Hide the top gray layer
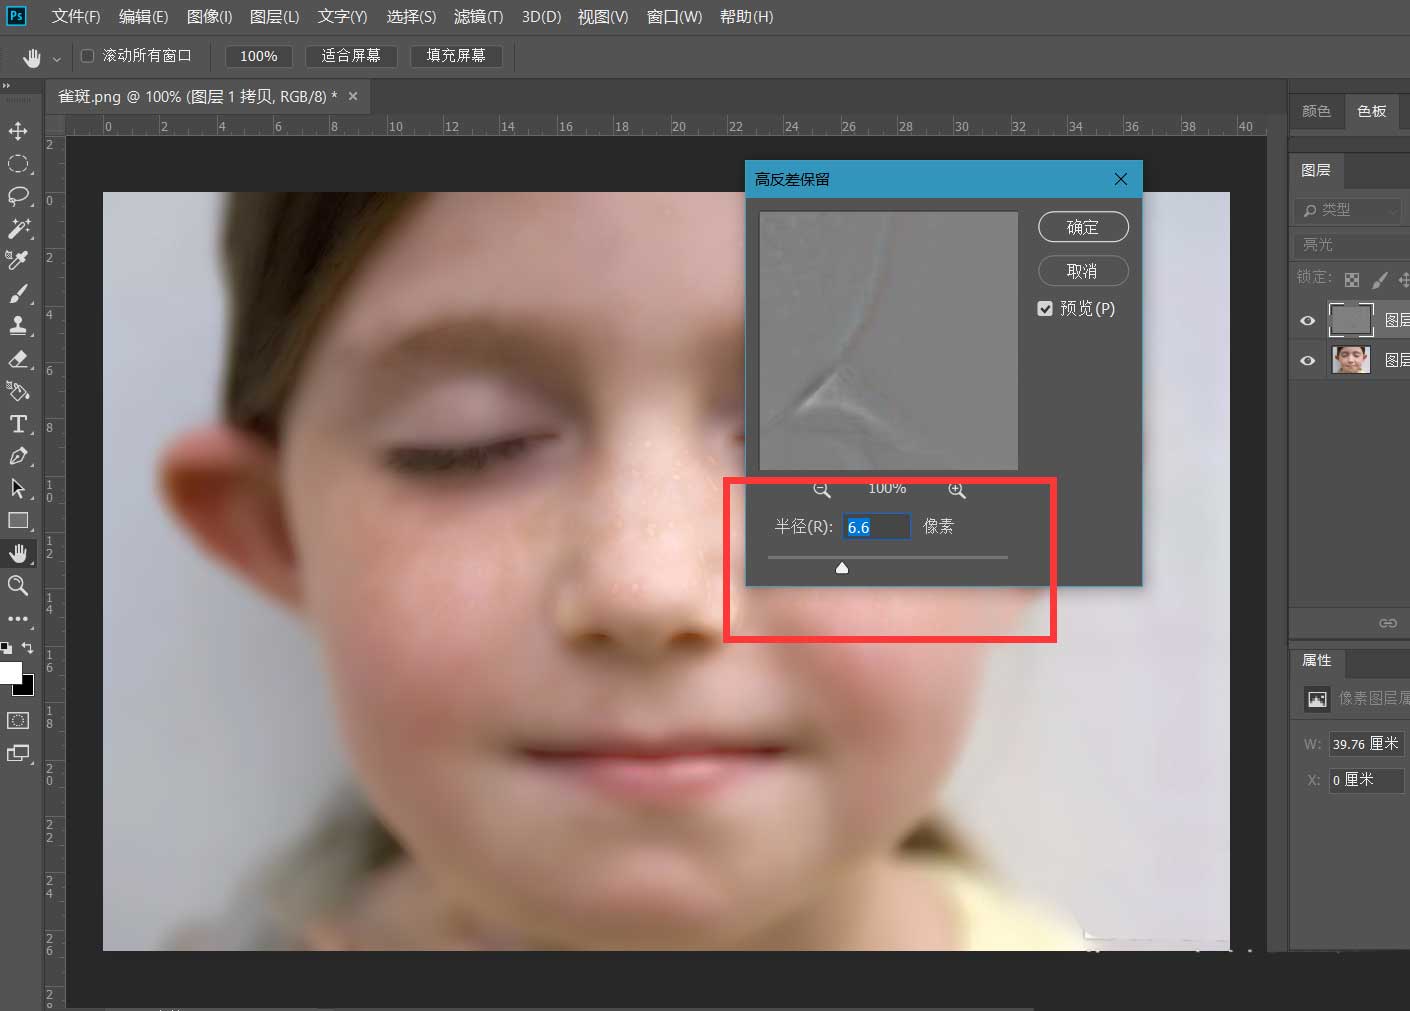Image resolution: width=1410 pixels, height=1011 pixels. [x=1307, y=320]
